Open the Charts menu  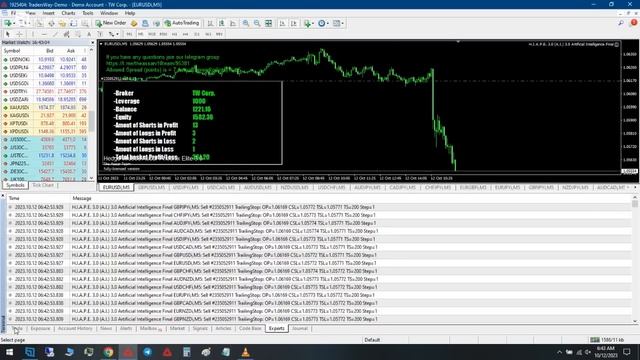(x=68, y=13)
